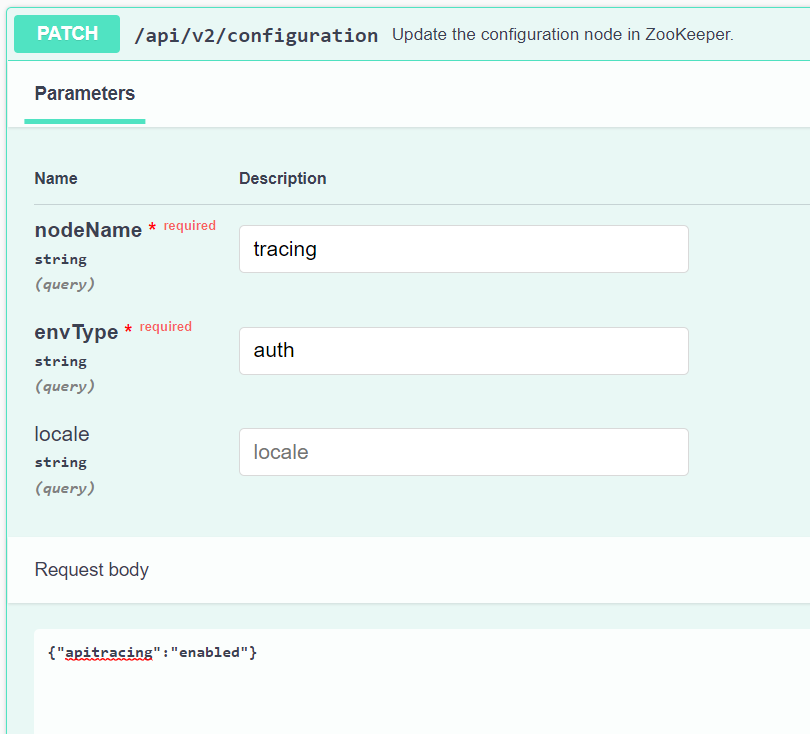Switch to the Parameters tab
Viewport: 810px width, 734px height.
click(85, 94)
